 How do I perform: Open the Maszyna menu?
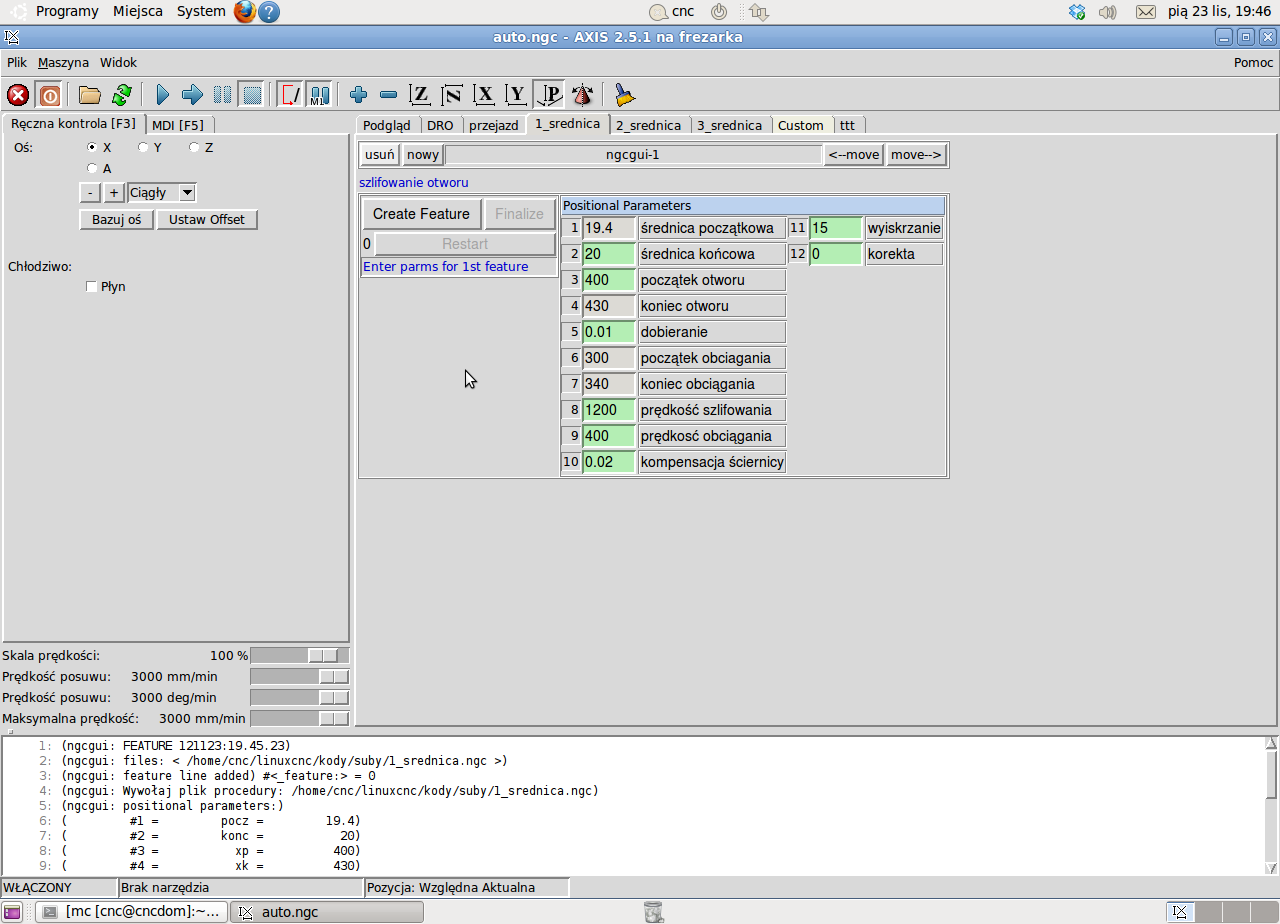coord(63,62)
